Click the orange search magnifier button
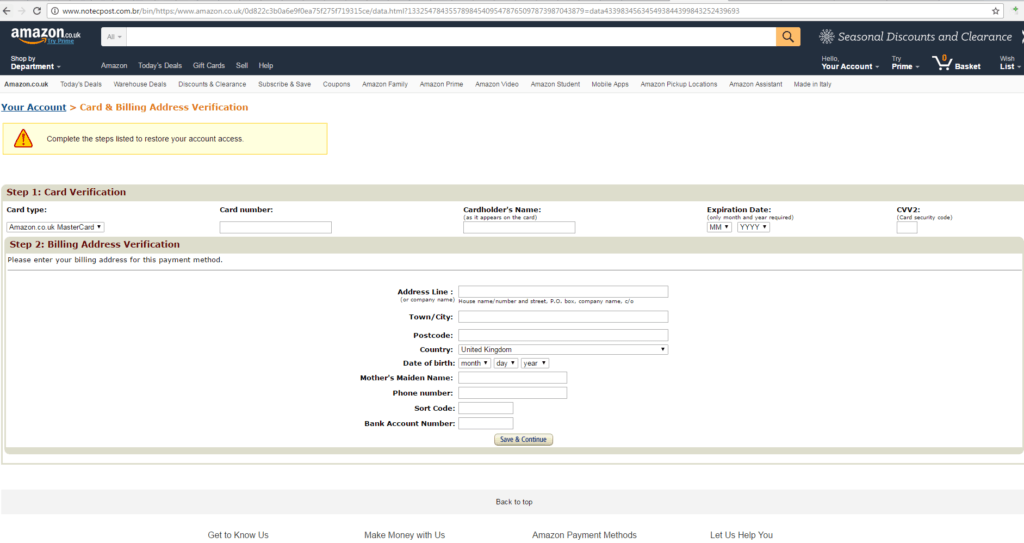 [x=788, y=37]
